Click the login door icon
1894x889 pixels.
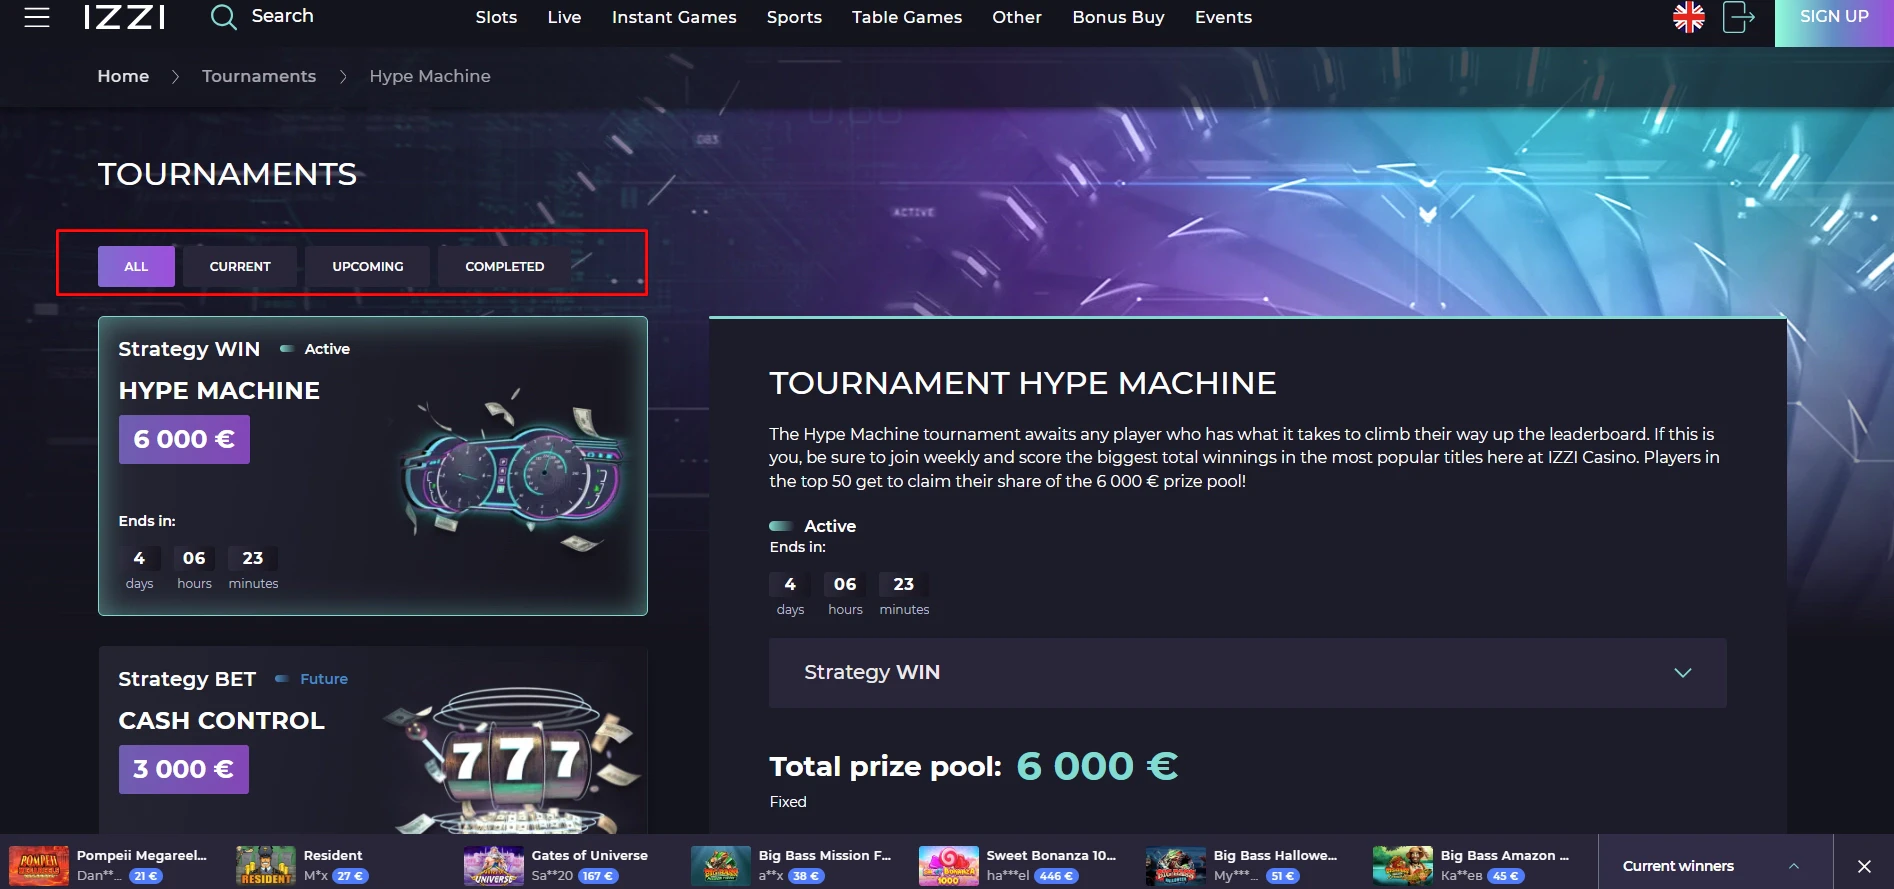pos(1739,17)
